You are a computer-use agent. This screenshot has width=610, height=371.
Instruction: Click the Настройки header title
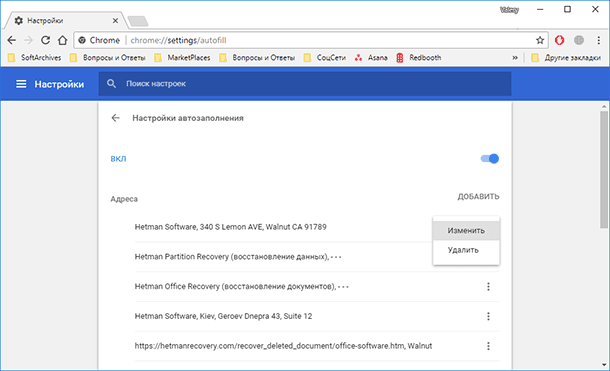(59, 84)
